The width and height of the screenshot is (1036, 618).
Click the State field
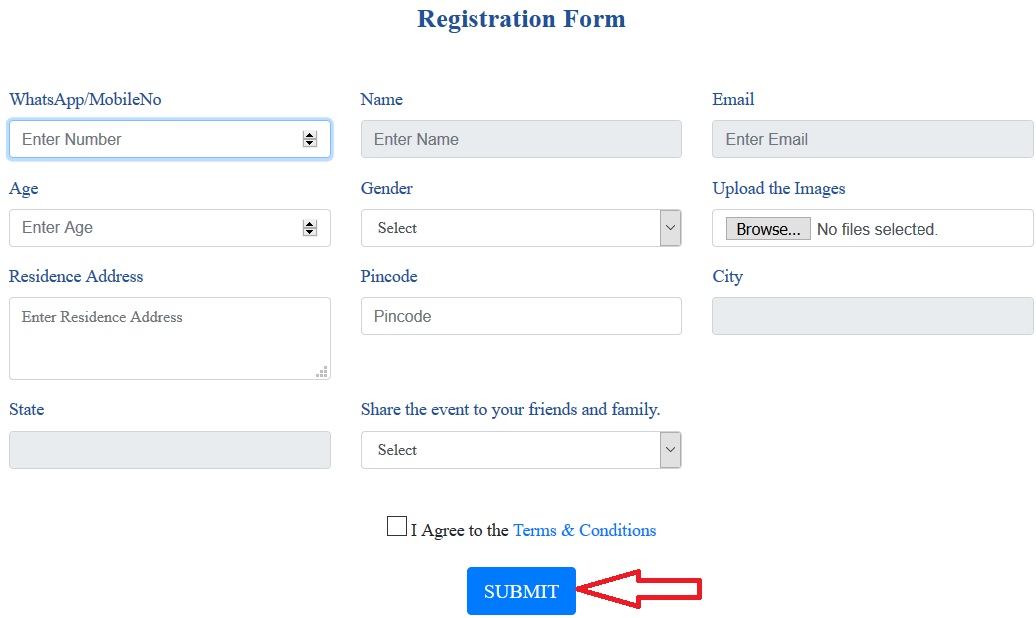[169, 450]
